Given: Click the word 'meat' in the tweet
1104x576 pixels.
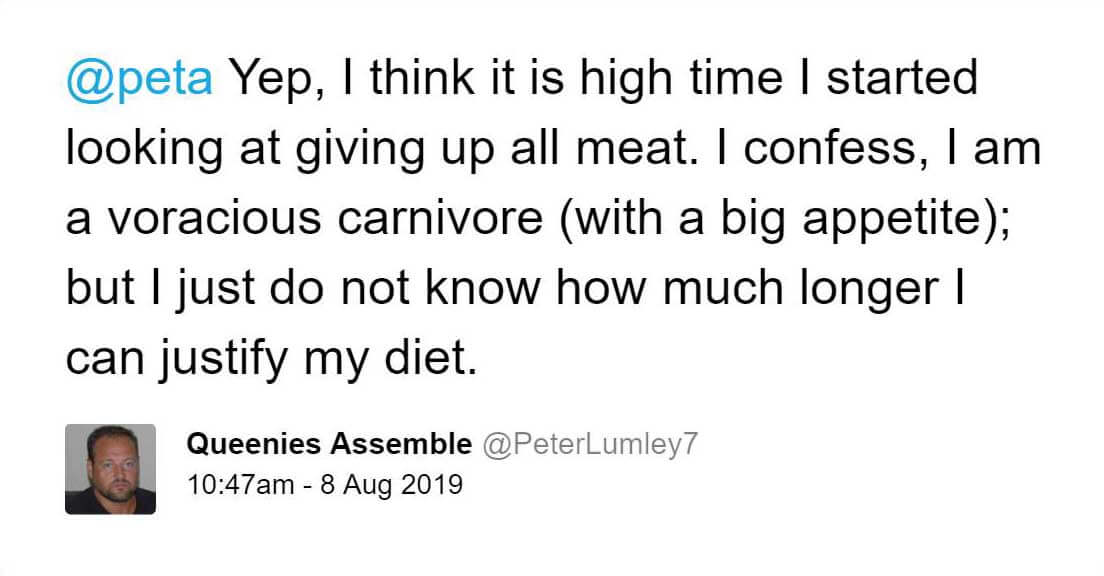Looking at the screenshot, I should click(632, 149).
